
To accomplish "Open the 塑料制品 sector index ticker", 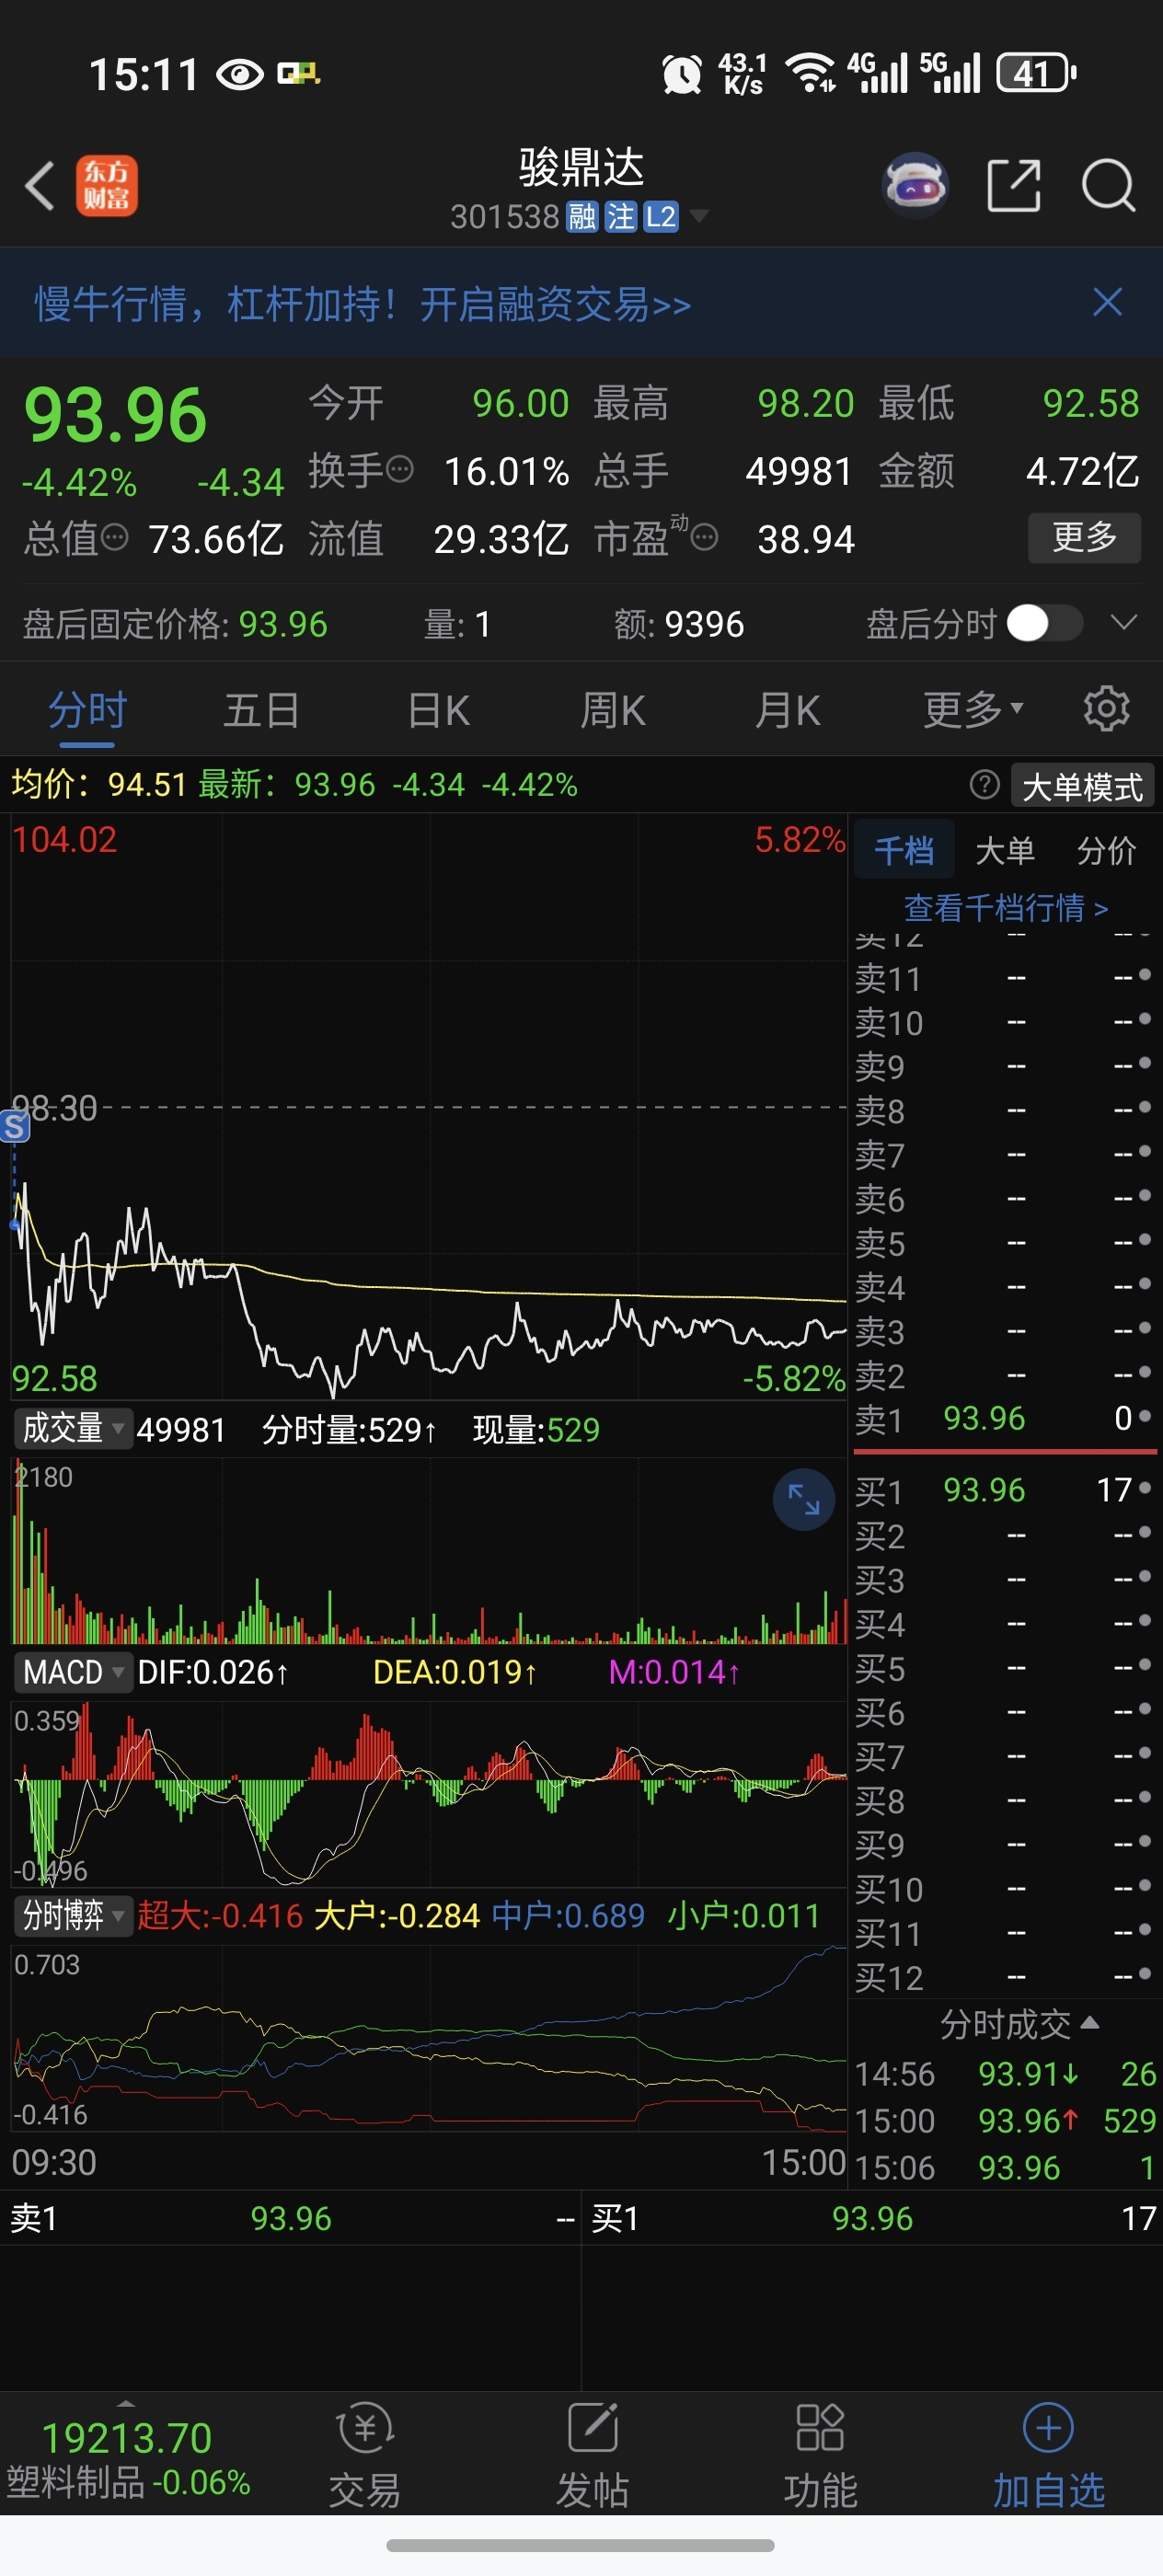I will [x=127, y=2460].
